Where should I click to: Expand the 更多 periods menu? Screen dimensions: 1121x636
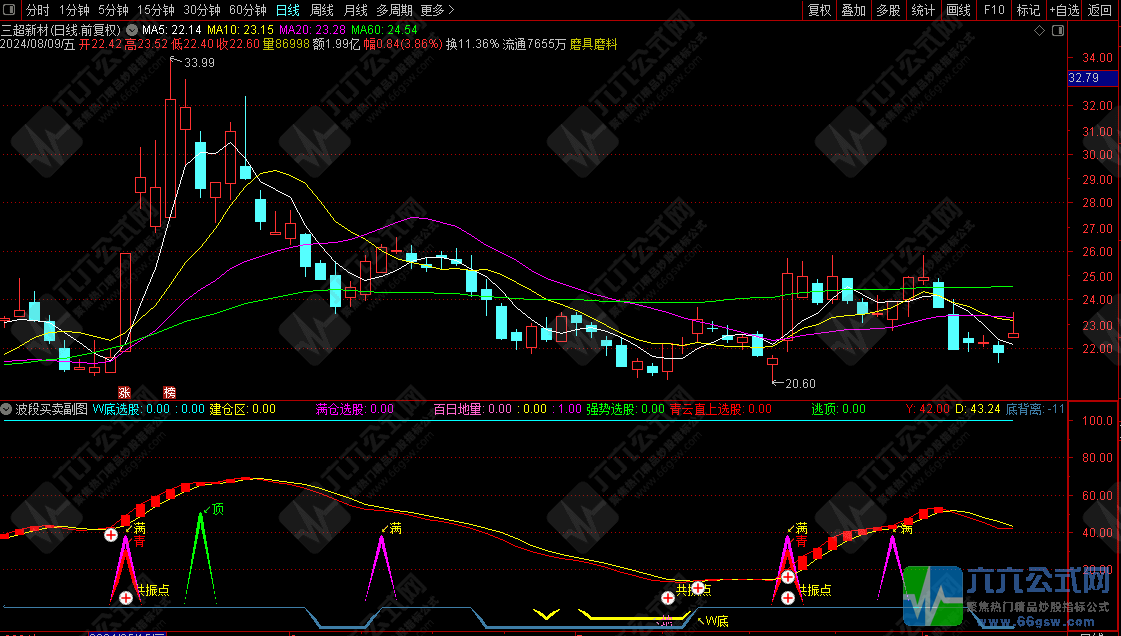(437, 10)
